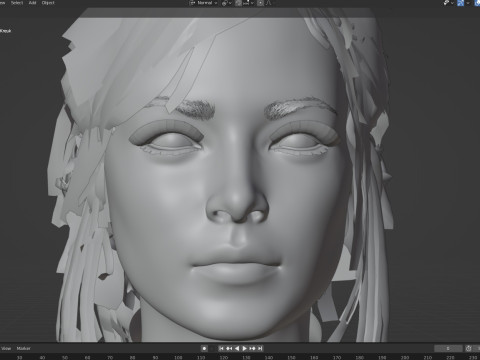Screen dimensions: 480x360
Task: Click frame 200 on timeline ruler
Action: 405,357
